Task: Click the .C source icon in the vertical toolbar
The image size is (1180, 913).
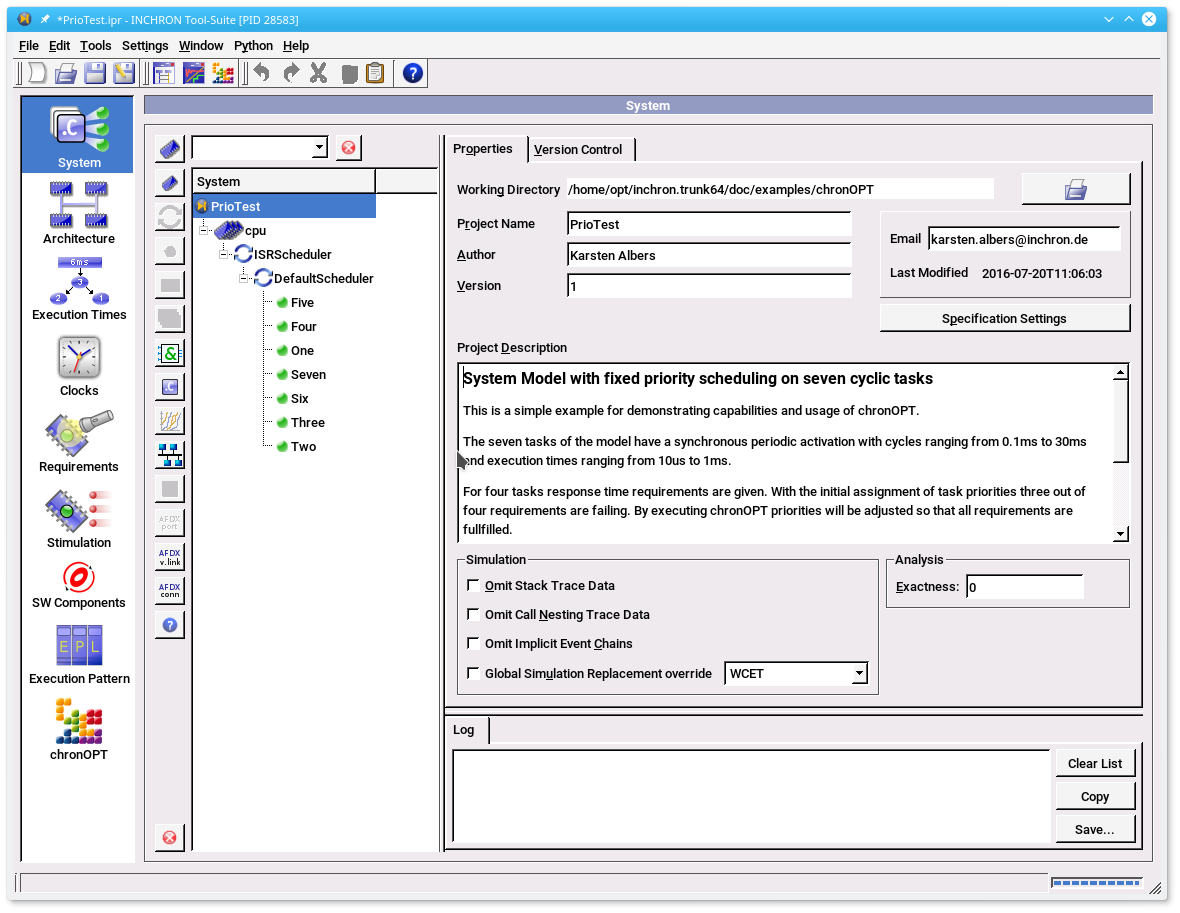Action: (x=170, y=387)
